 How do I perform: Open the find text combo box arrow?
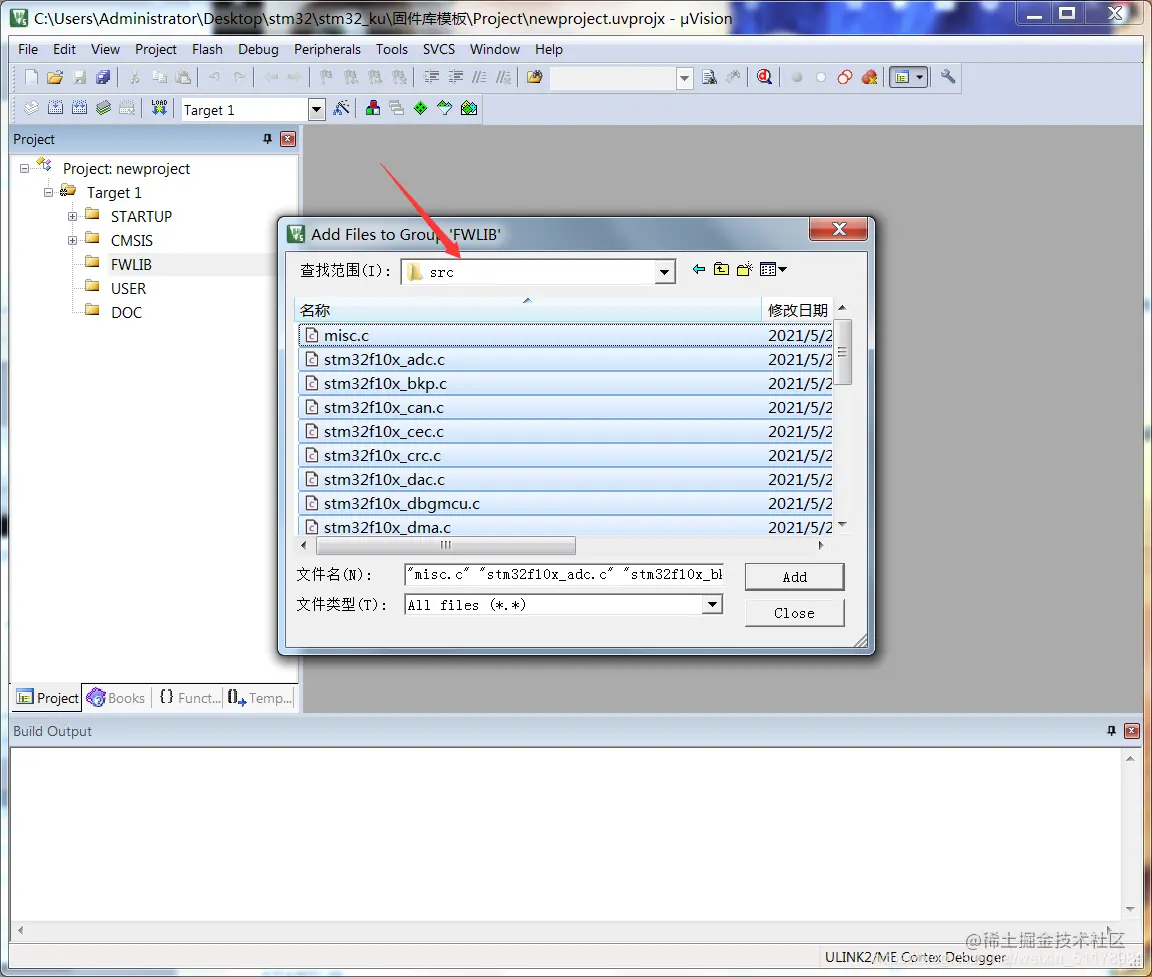684,78
